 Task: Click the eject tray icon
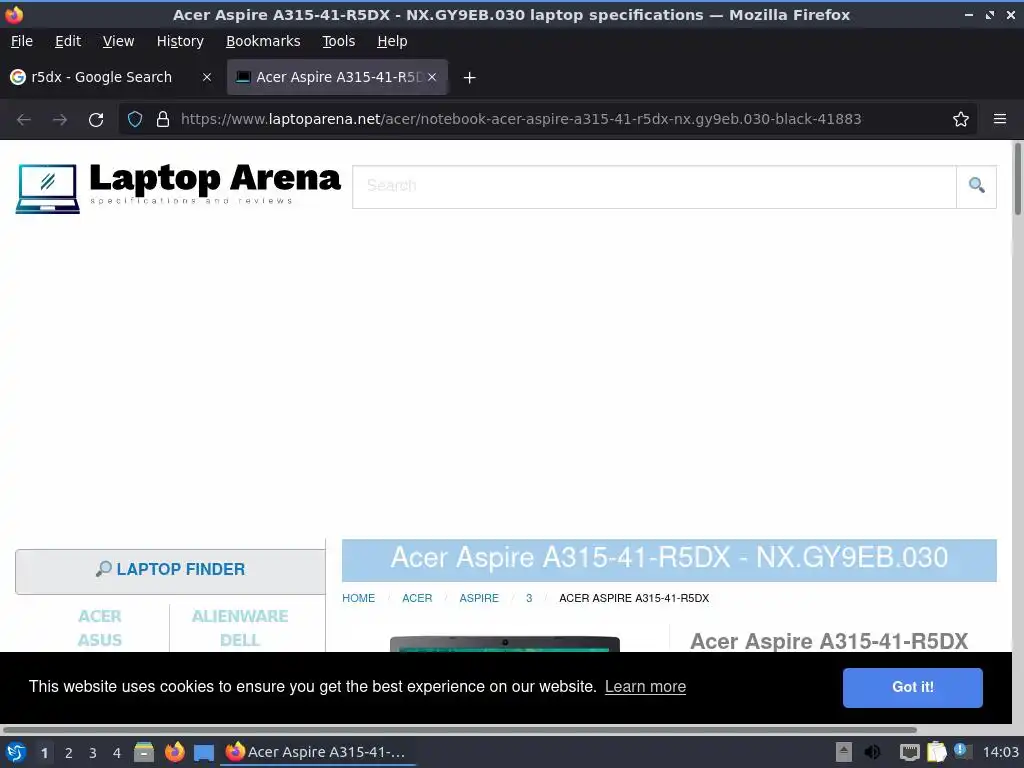click(x=844, y=752)
